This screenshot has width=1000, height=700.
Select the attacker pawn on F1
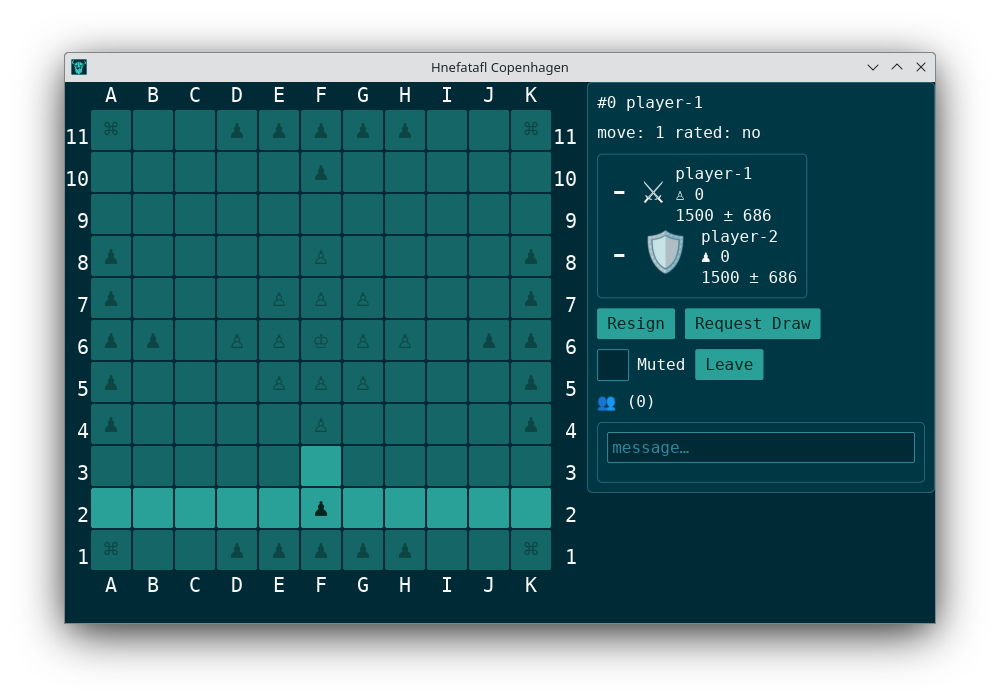[x=321, y=551]
